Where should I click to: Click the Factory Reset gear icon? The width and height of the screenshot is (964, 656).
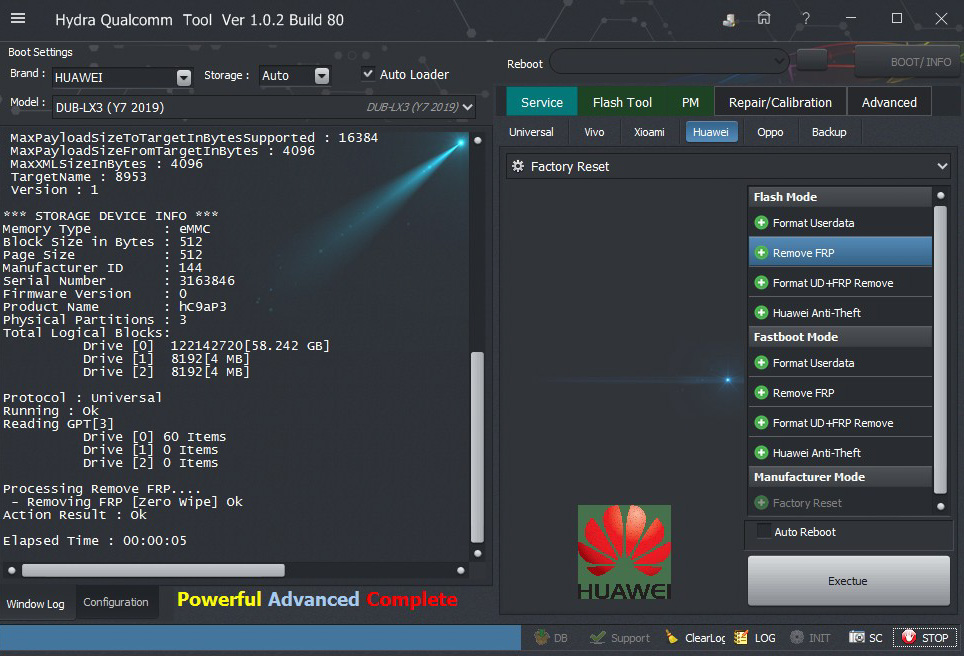518,166
